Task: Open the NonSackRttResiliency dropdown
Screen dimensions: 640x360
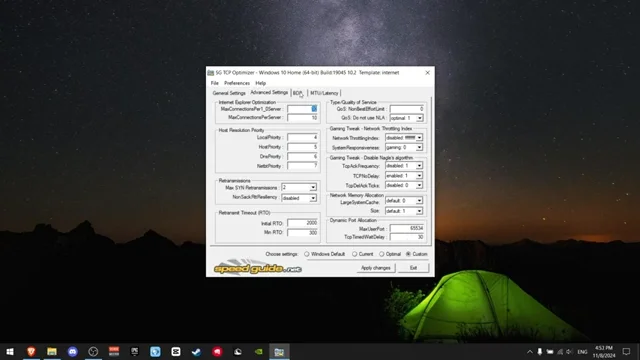Action: (x=313, y=198)
